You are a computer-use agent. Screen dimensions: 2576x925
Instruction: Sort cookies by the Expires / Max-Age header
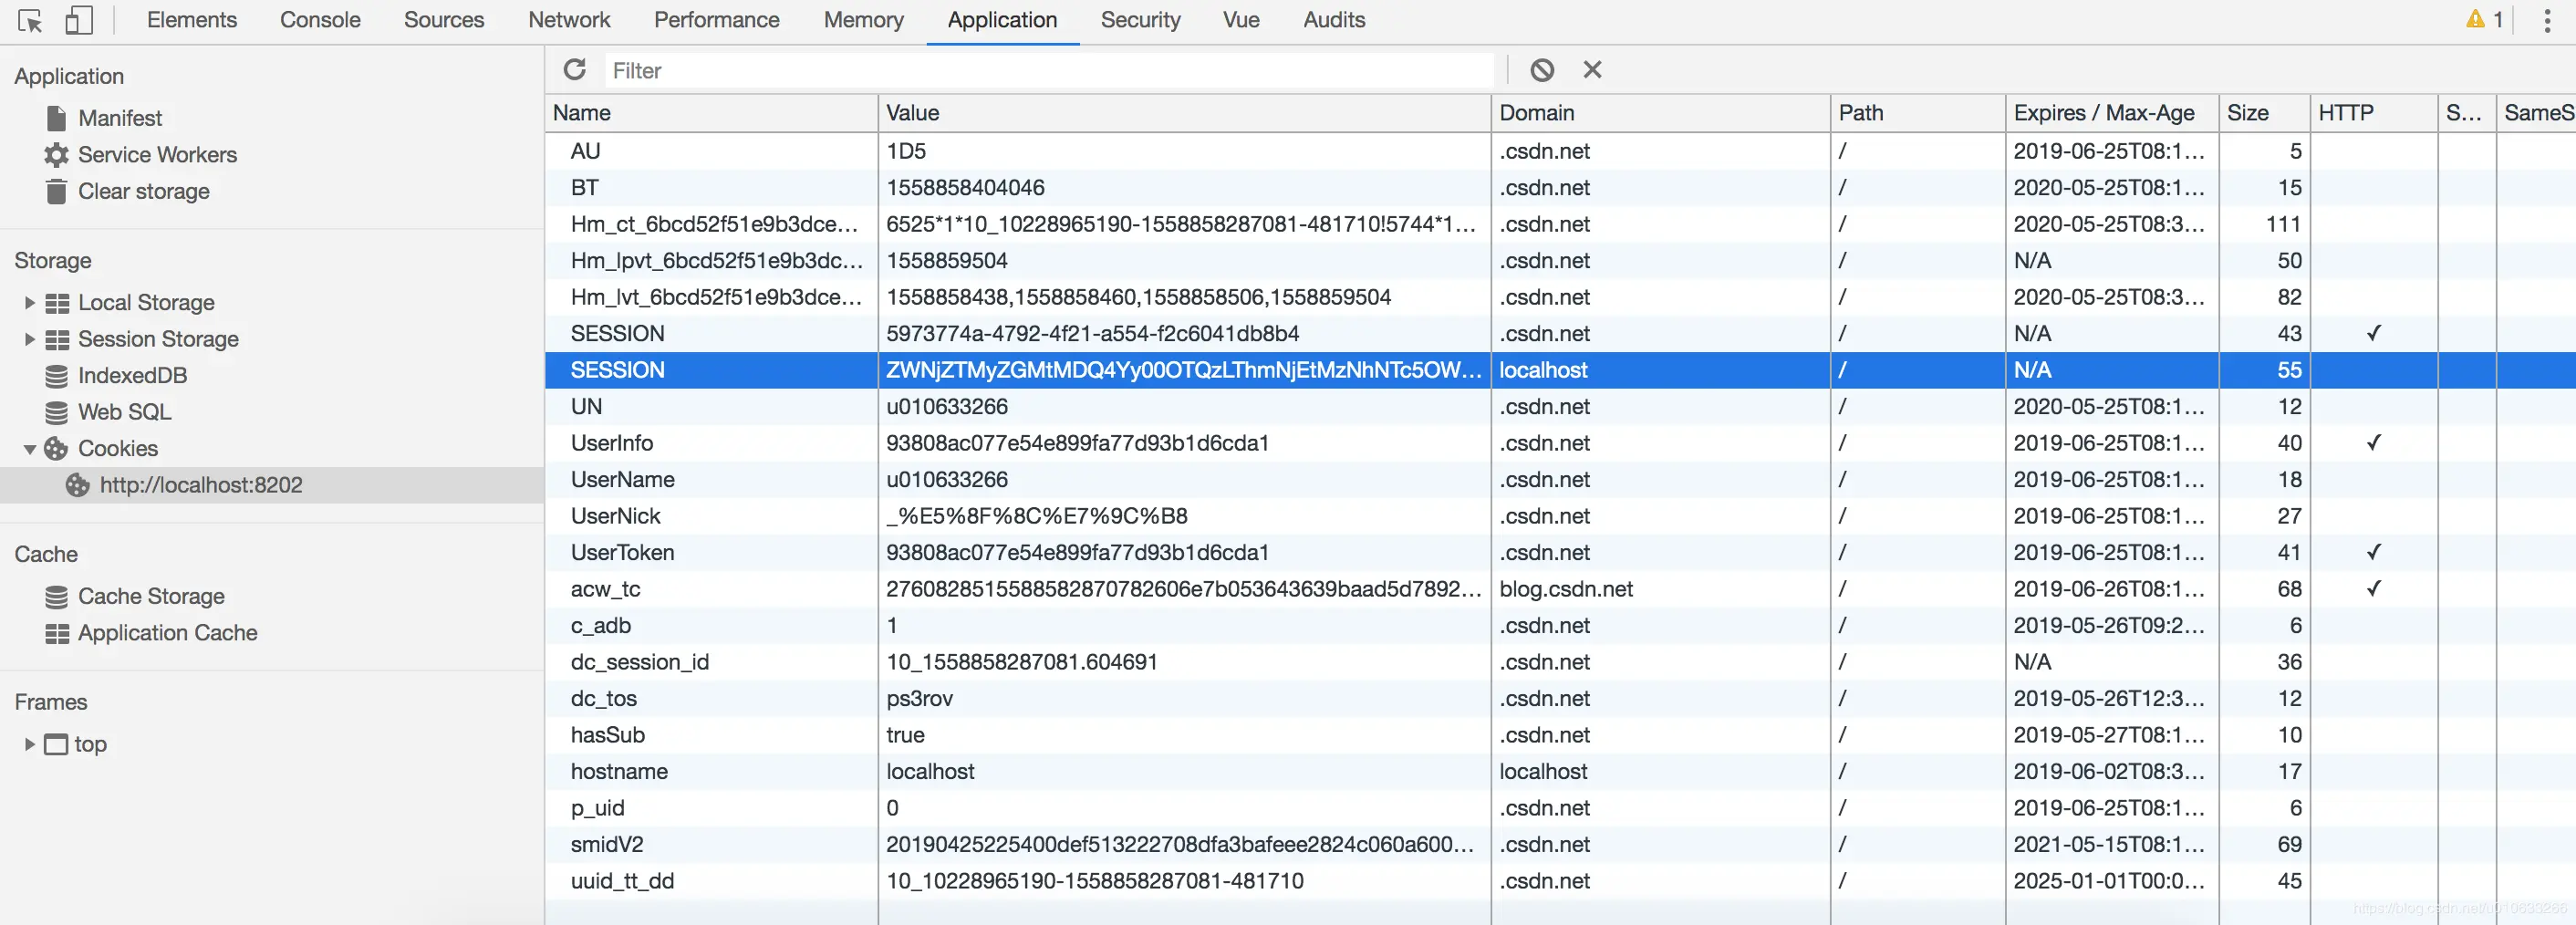click(2112, 113)
